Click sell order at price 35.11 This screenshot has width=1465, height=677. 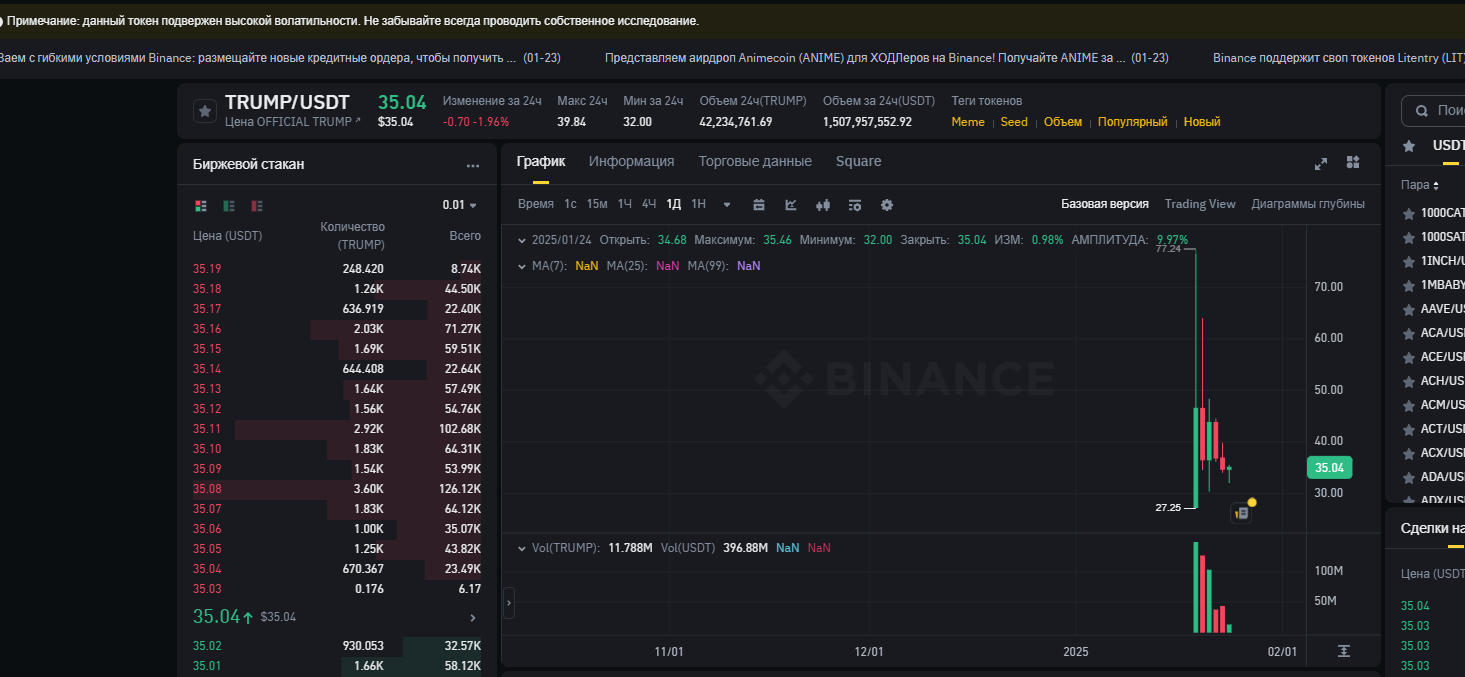click(337, 429)
